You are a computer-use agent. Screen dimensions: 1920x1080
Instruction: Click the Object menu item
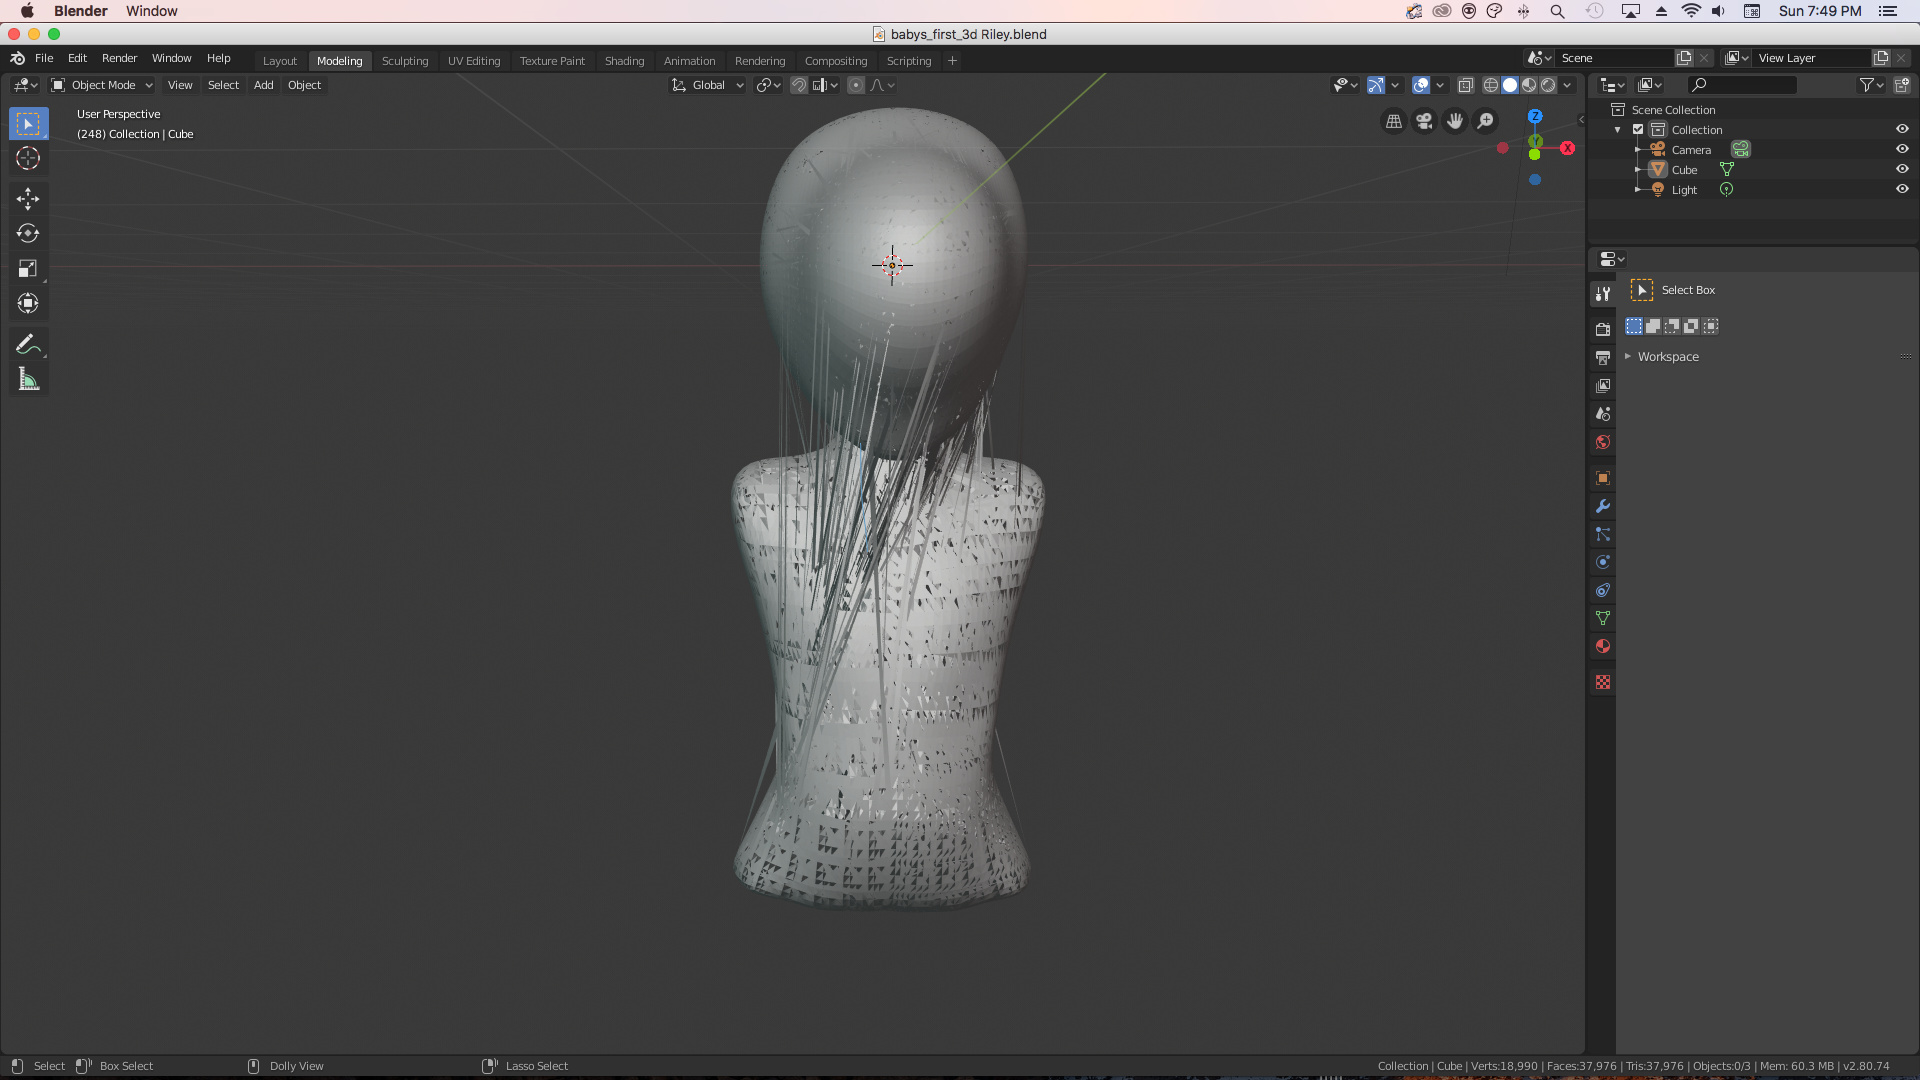[305, 84]
